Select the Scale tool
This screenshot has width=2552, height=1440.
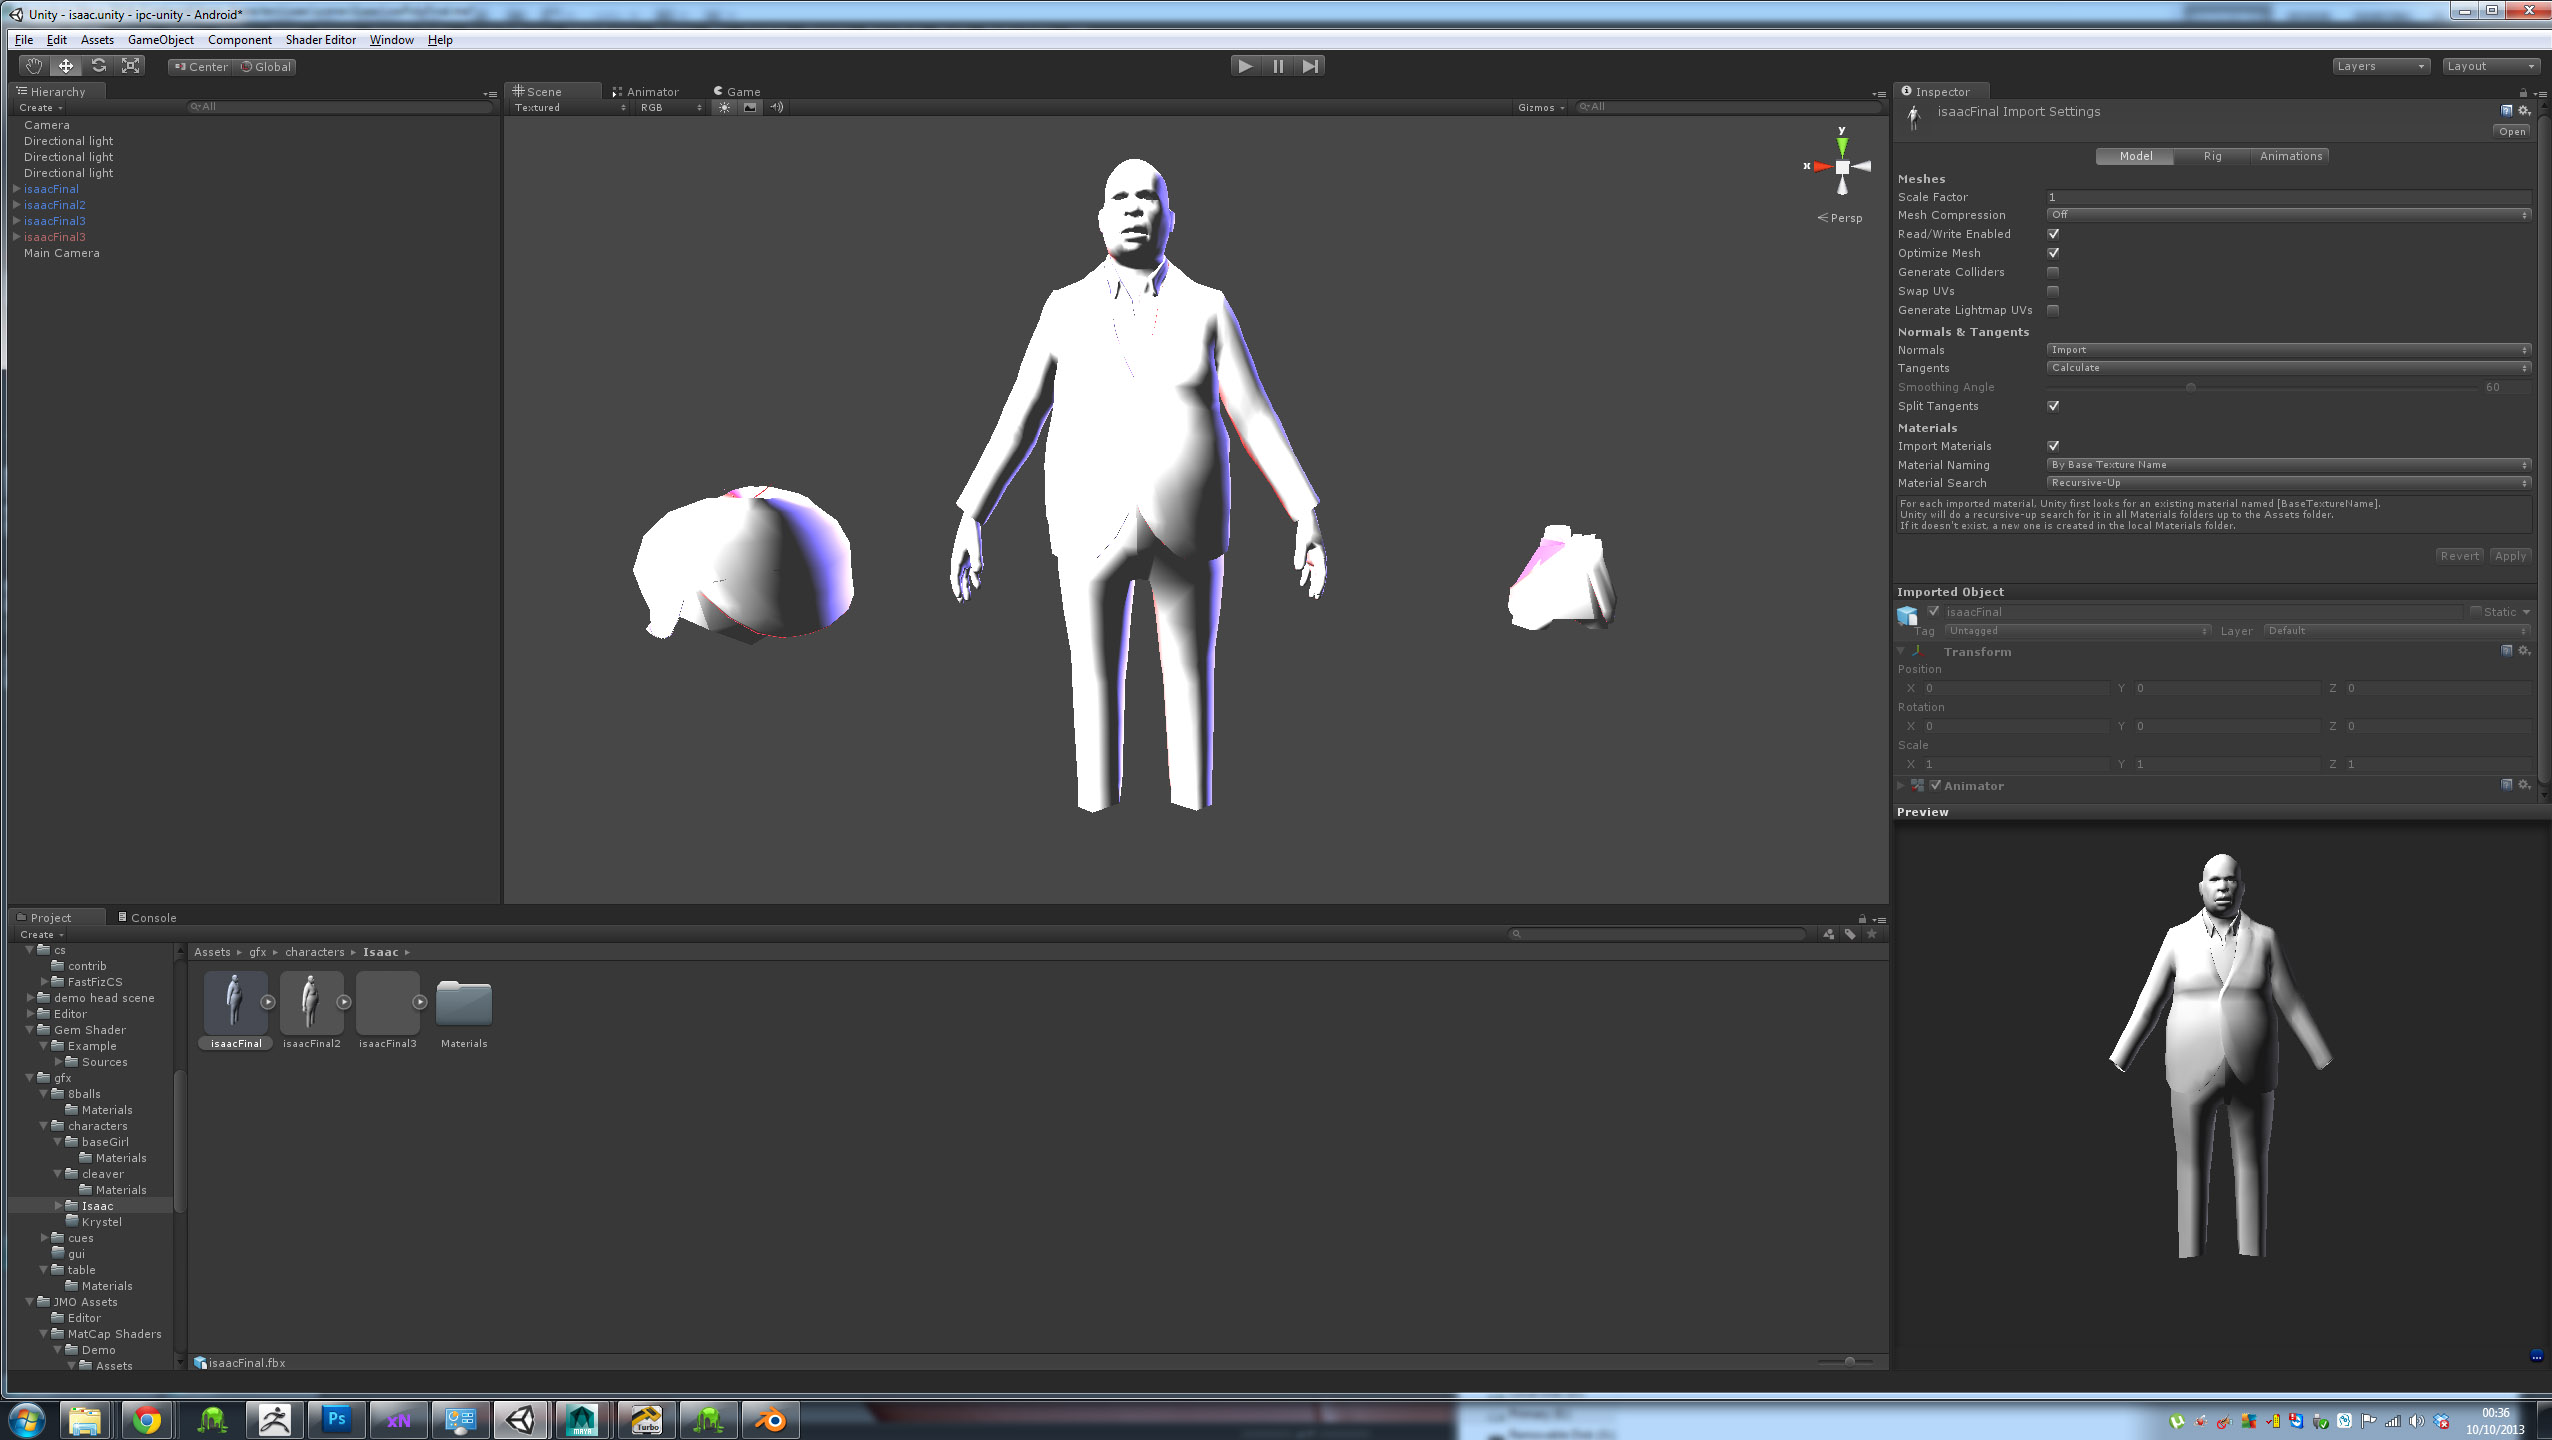tap(130, 65)
